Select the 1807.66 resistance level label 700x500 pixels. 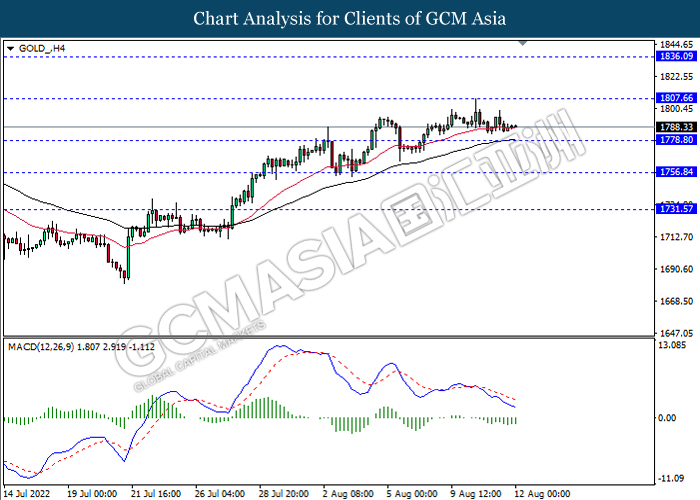[x=676, y=98]
